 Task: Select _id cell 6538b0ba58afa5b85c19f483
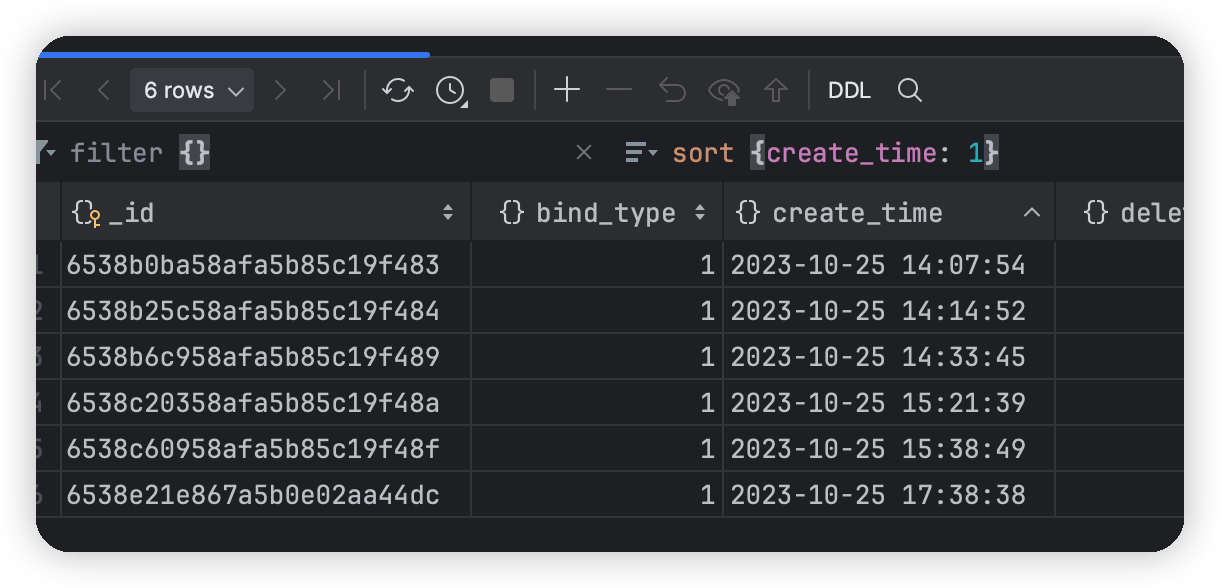pos(266,265)
